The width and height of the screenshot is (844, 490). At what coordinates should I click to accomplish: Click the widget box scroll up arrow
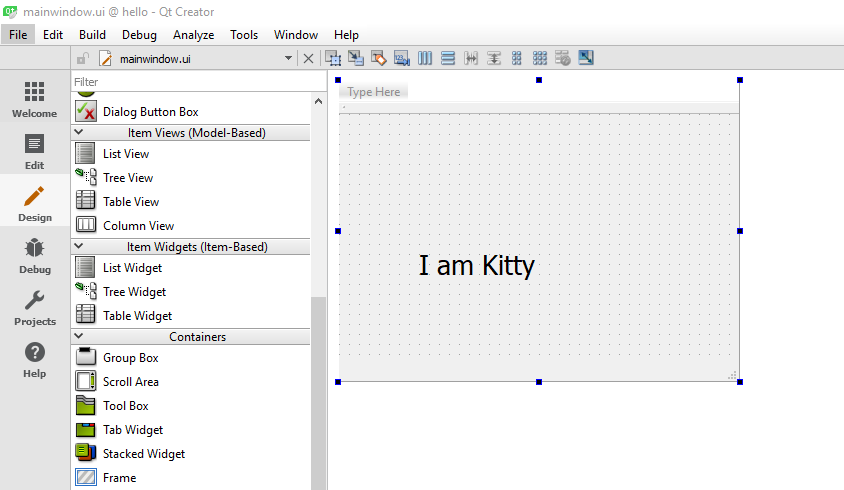319,101
